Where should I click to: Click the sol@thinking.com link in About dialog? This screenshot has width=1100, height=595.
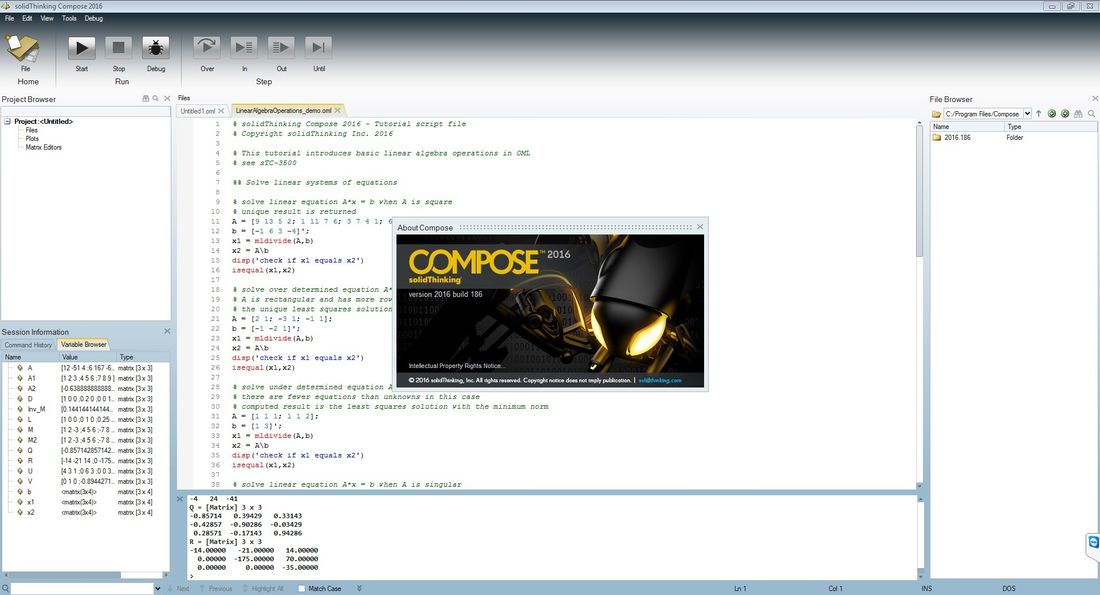pos(660,380)
